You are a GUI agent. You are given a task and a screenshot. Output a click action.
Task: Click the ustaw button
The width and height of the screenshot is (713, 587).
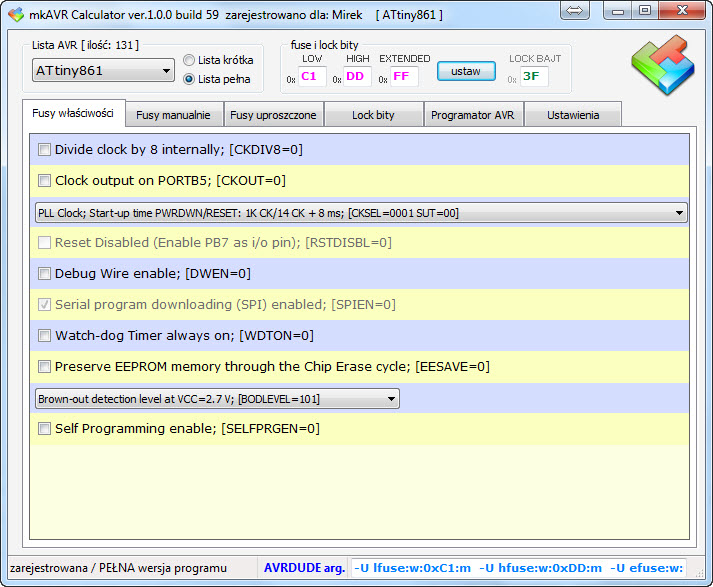tap(466, 71)
